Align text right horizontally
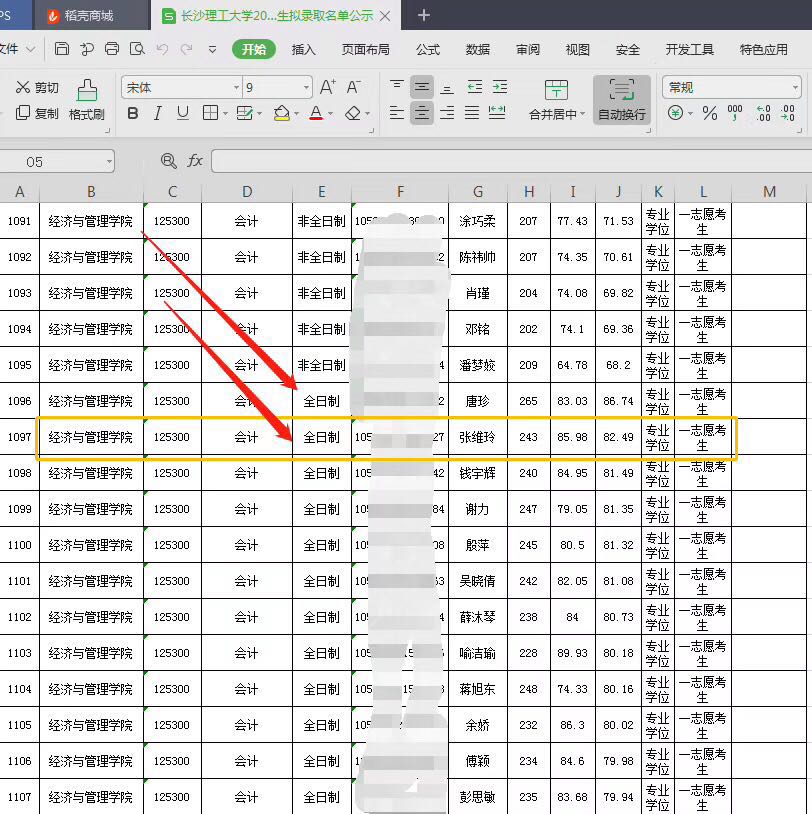 446,113
